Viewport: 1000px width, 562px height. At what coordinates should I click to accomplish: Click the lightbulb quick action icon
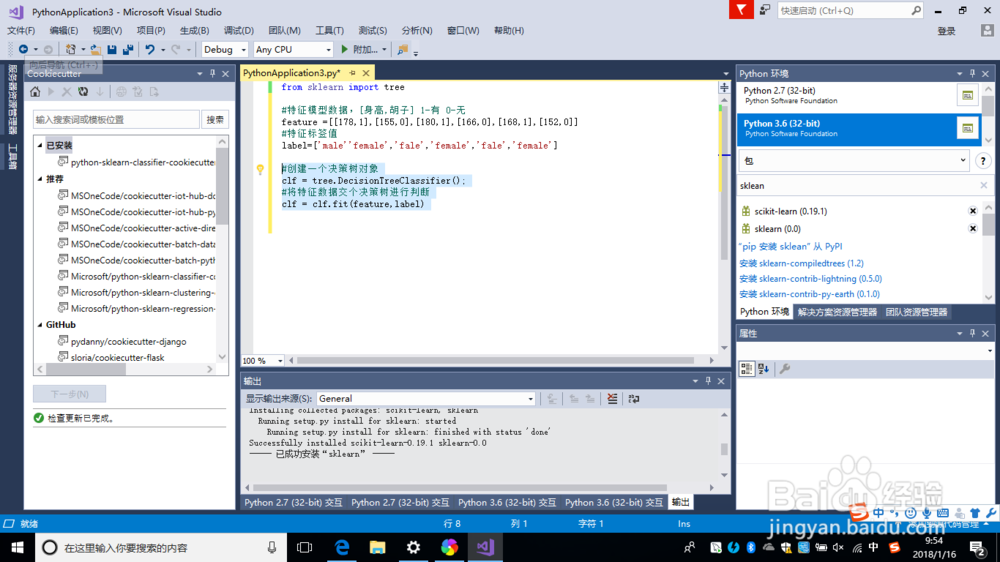[260, 170]
